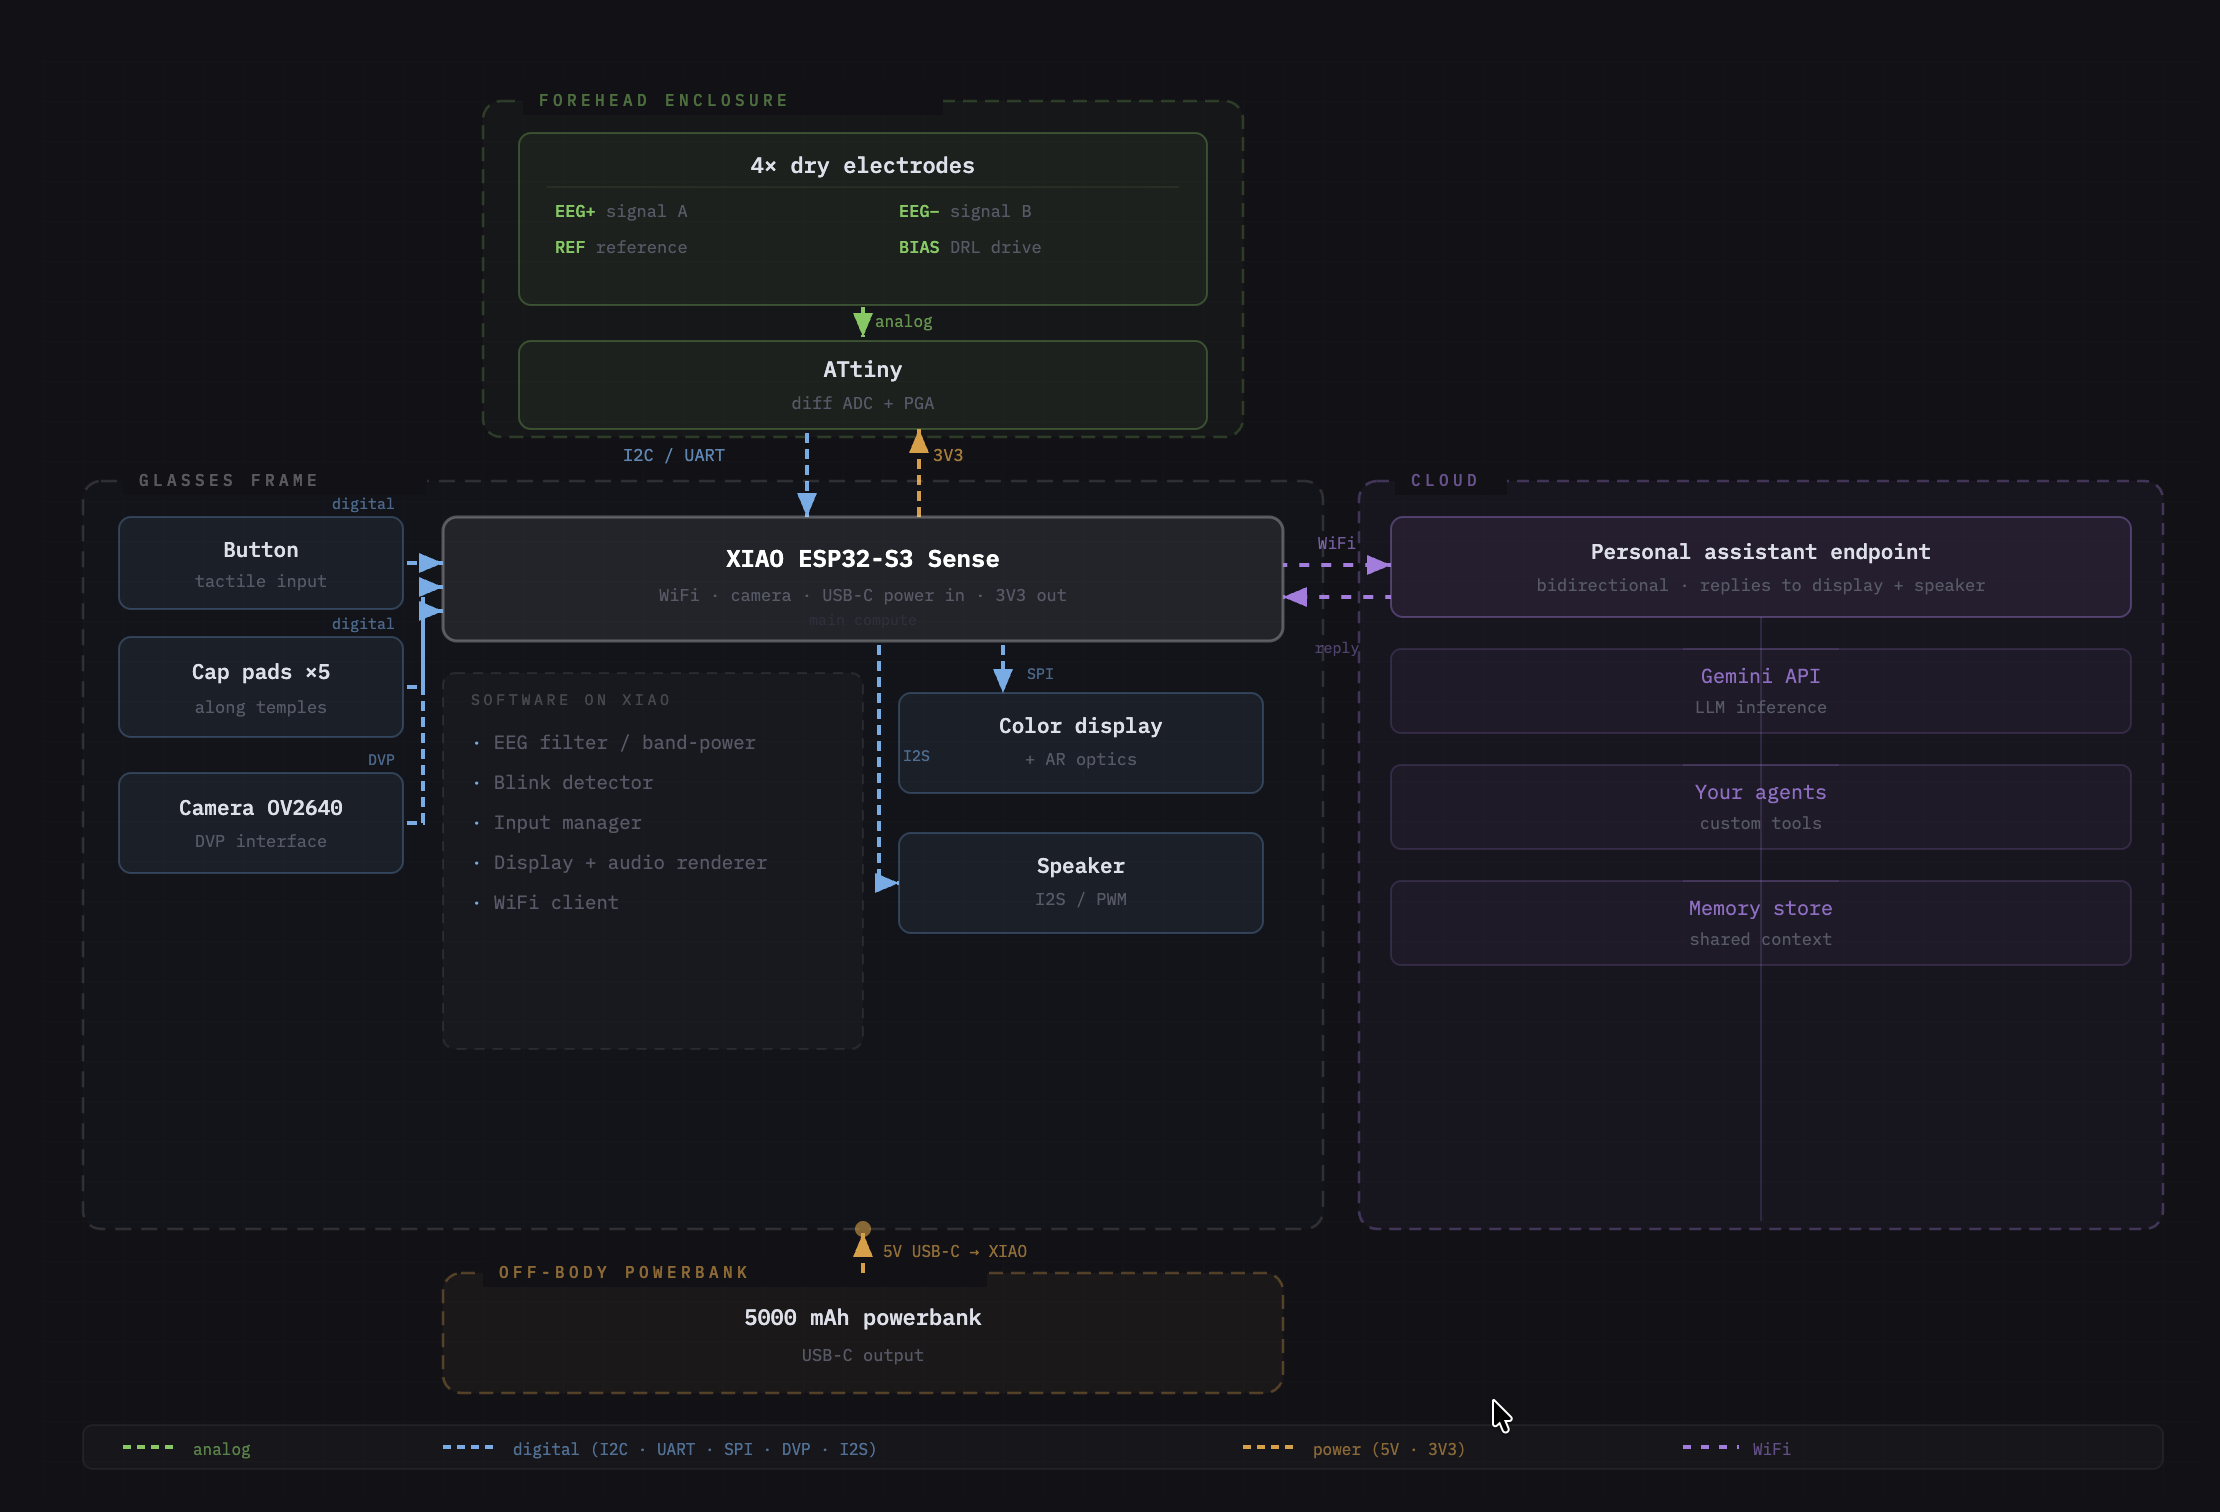This screenshot has width=2220, height=1512.
Task: Toggle the WiFi legend marker
Action: pos(1708,1448)
